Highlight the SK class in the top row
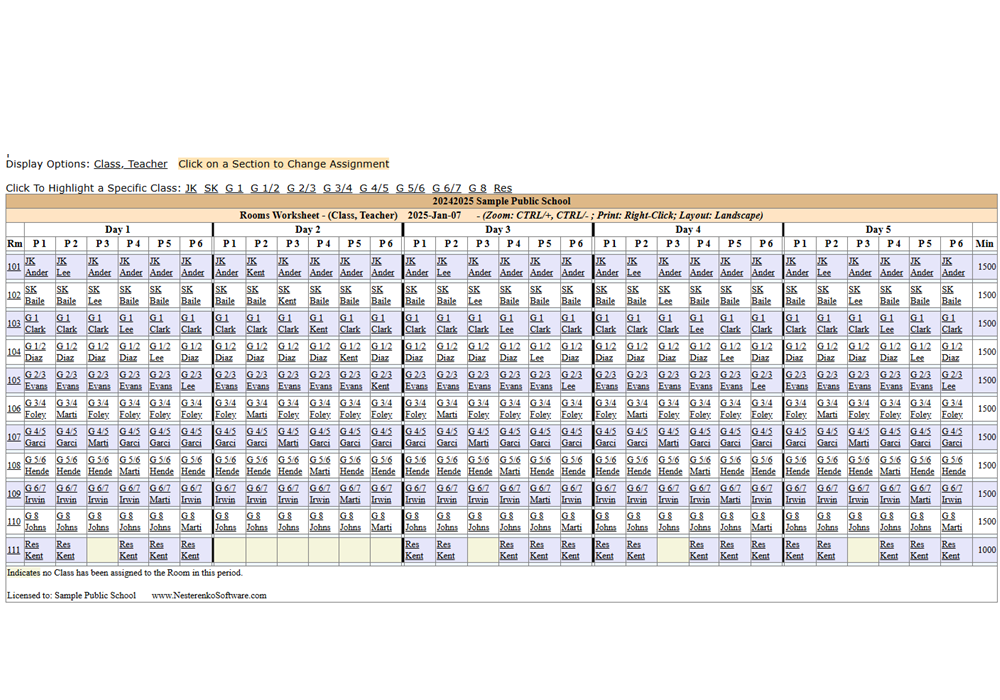Image resolution: width=1000 pixels, height=700 pixels. (x=210, y=188)
